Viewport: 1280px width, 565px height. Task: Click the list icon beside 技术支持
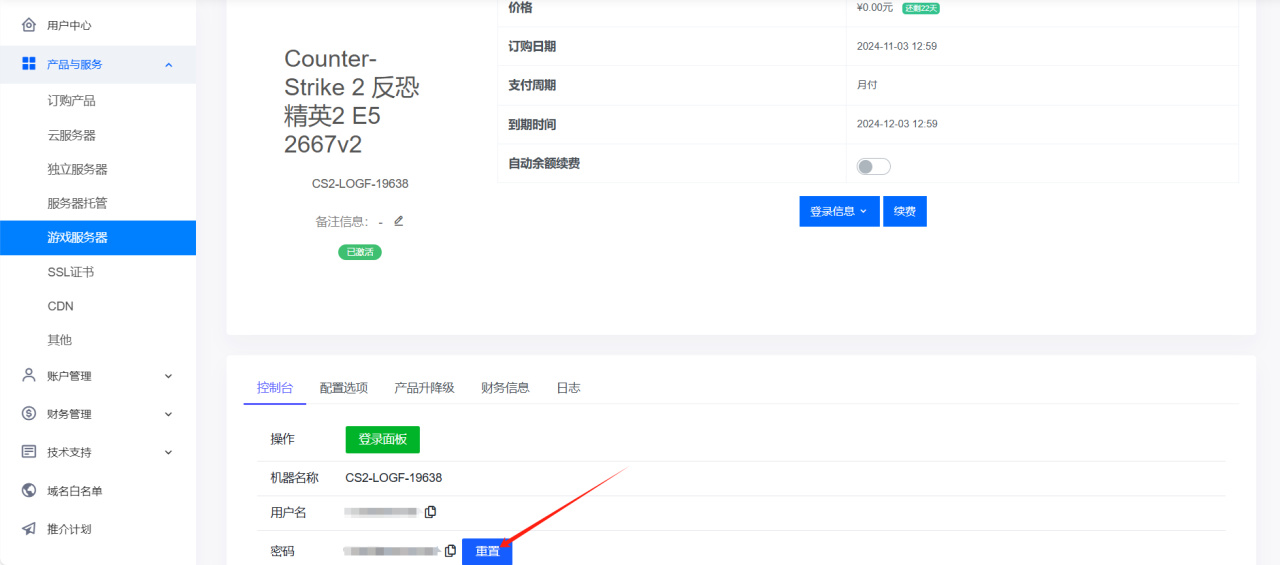(x=29, y=452)
